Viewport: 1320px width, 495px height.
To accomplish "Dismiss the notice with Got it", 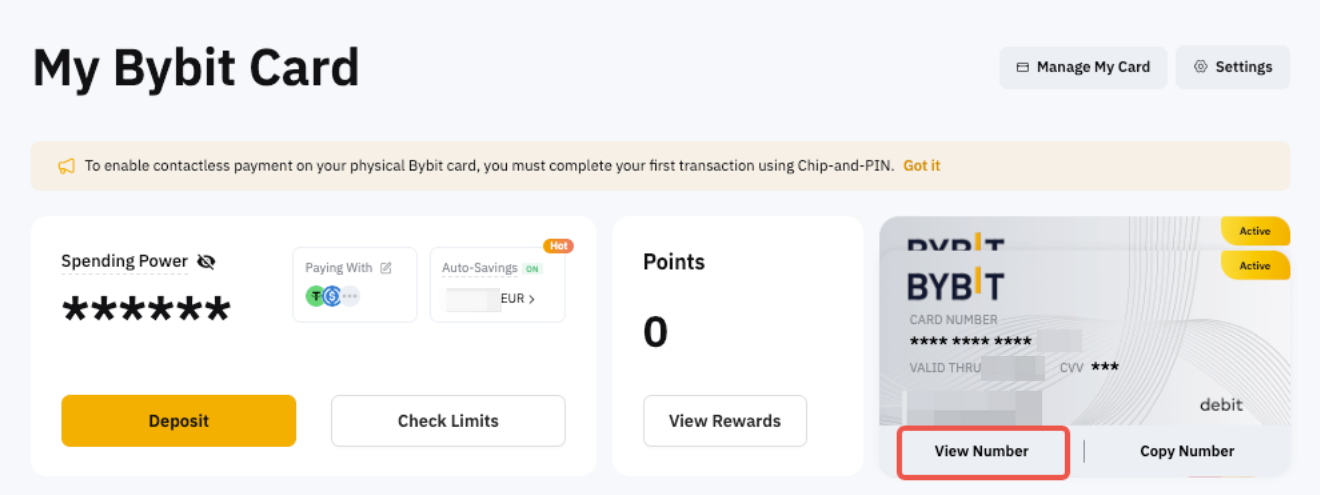I will [921, 166].
